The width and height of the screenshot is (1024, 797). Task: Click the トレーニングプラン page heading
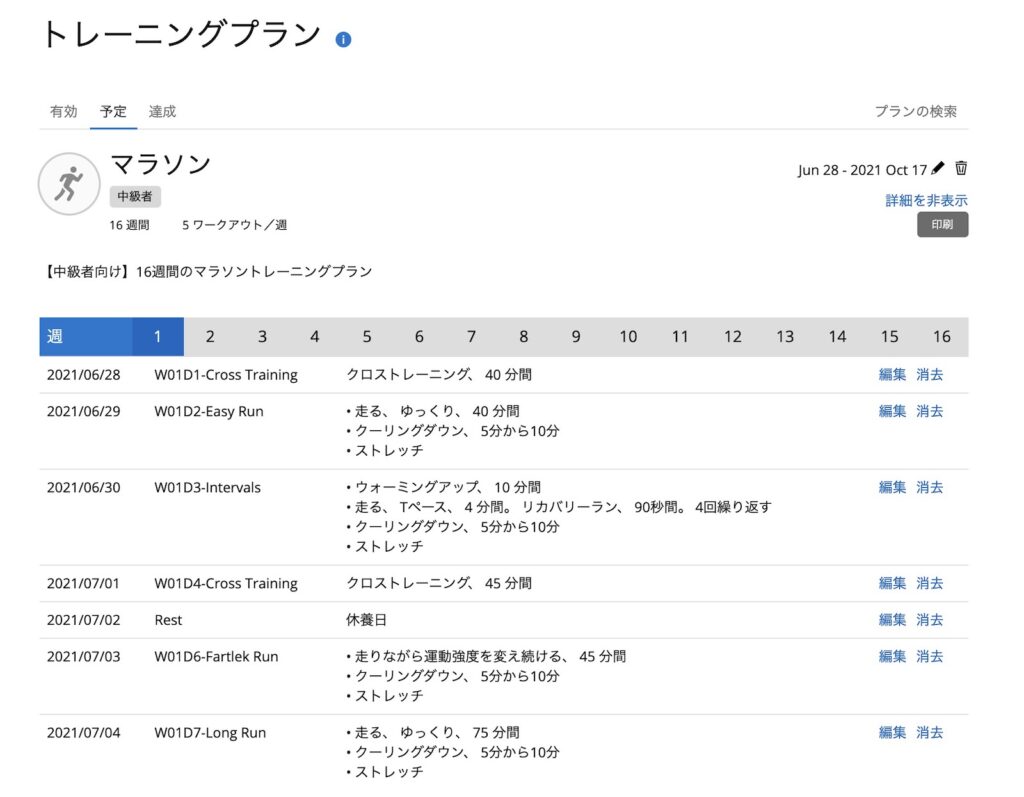pos(181,35)
